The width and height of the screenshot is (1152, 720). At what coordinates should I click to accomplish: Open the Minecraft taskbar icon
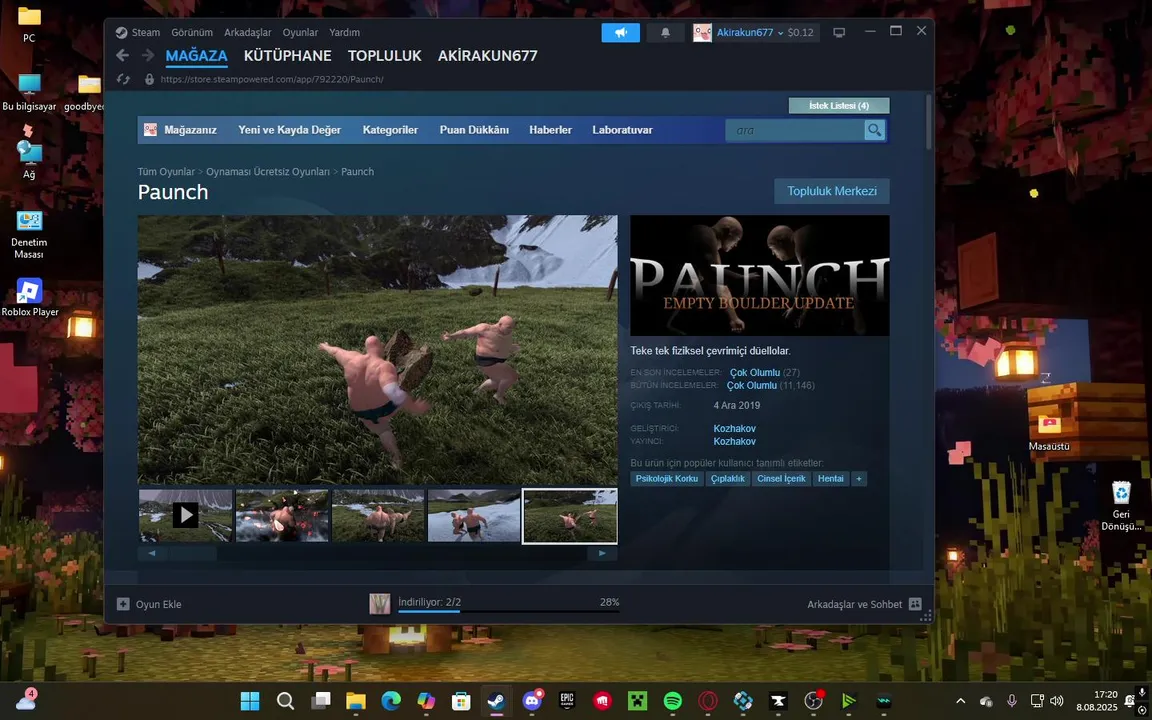coord(637,701)
